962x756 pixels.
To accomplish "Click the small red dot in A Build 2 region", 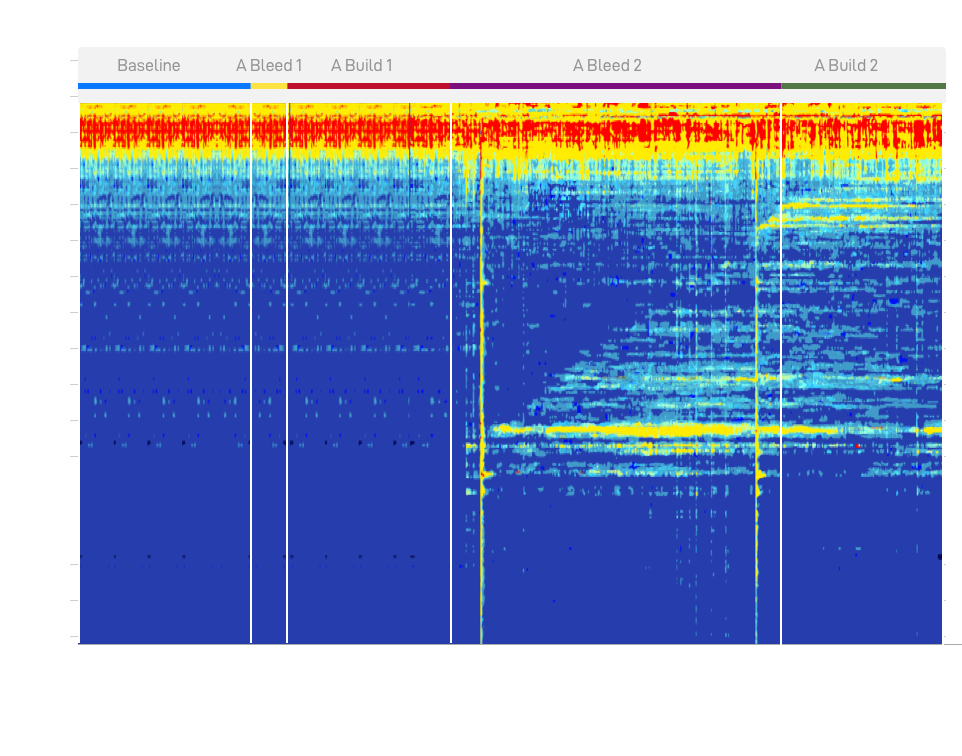I will tap(858, 445).
